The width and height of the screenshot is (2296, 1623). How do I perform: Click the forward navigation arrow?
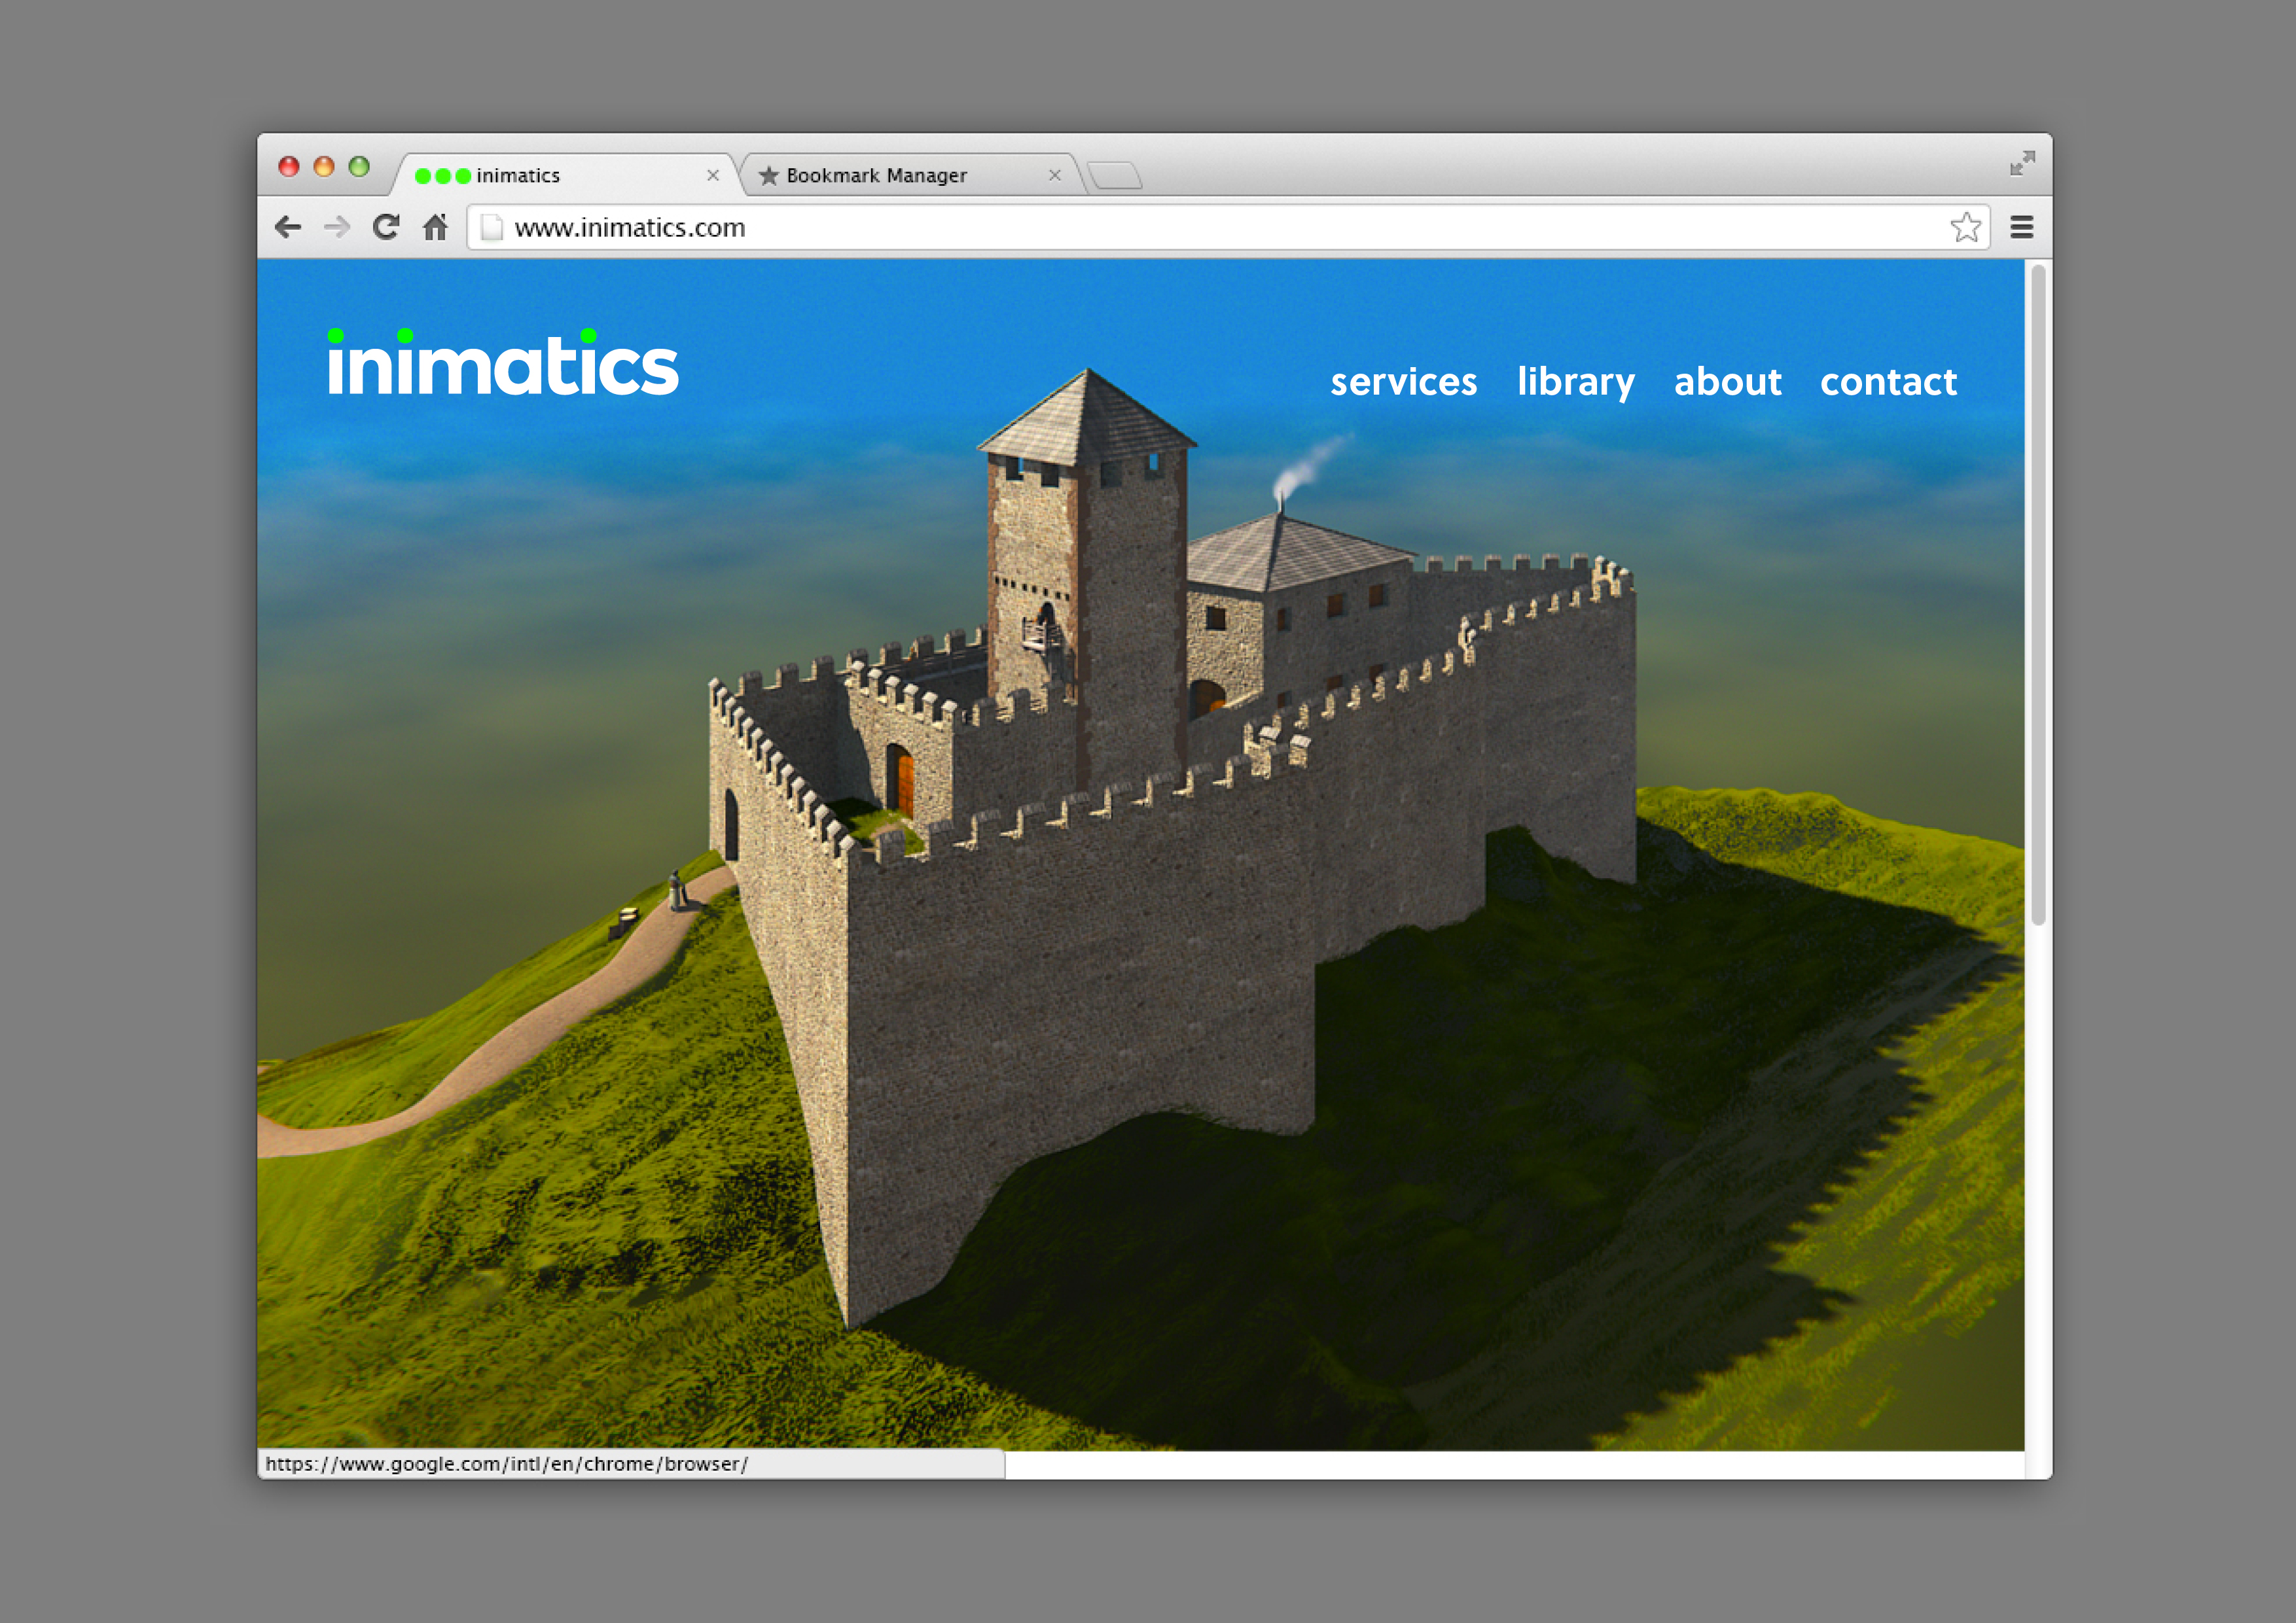(337, 228)
